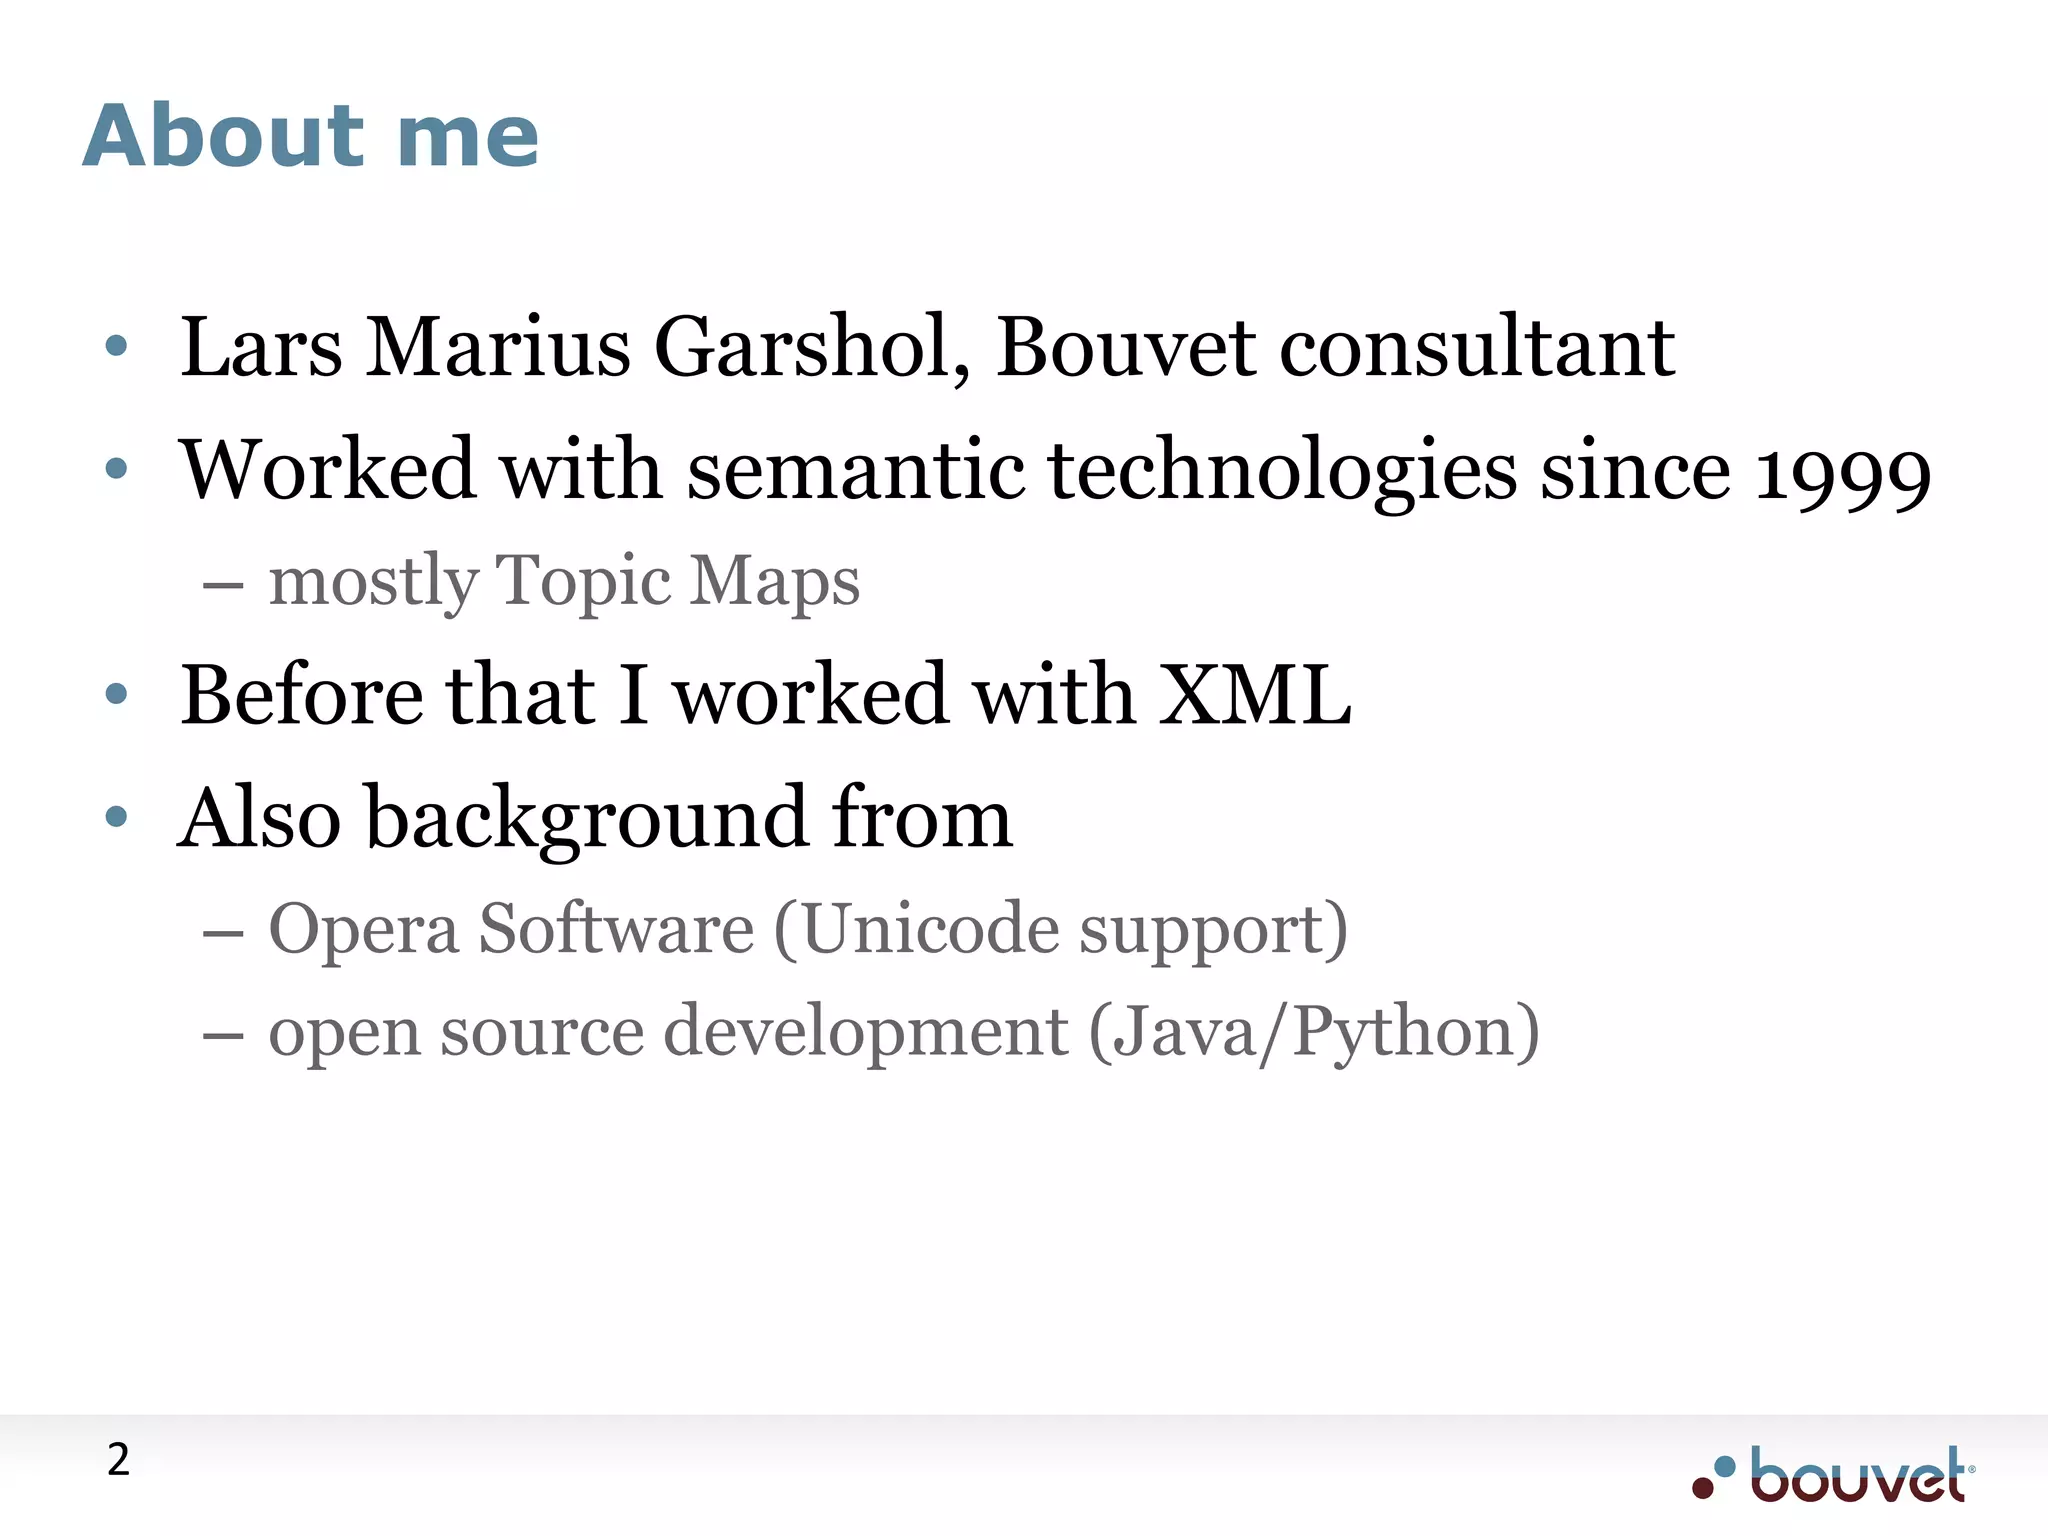
Task: Click the Java/Python text in parentheses
Action: click(1314, 1032)
